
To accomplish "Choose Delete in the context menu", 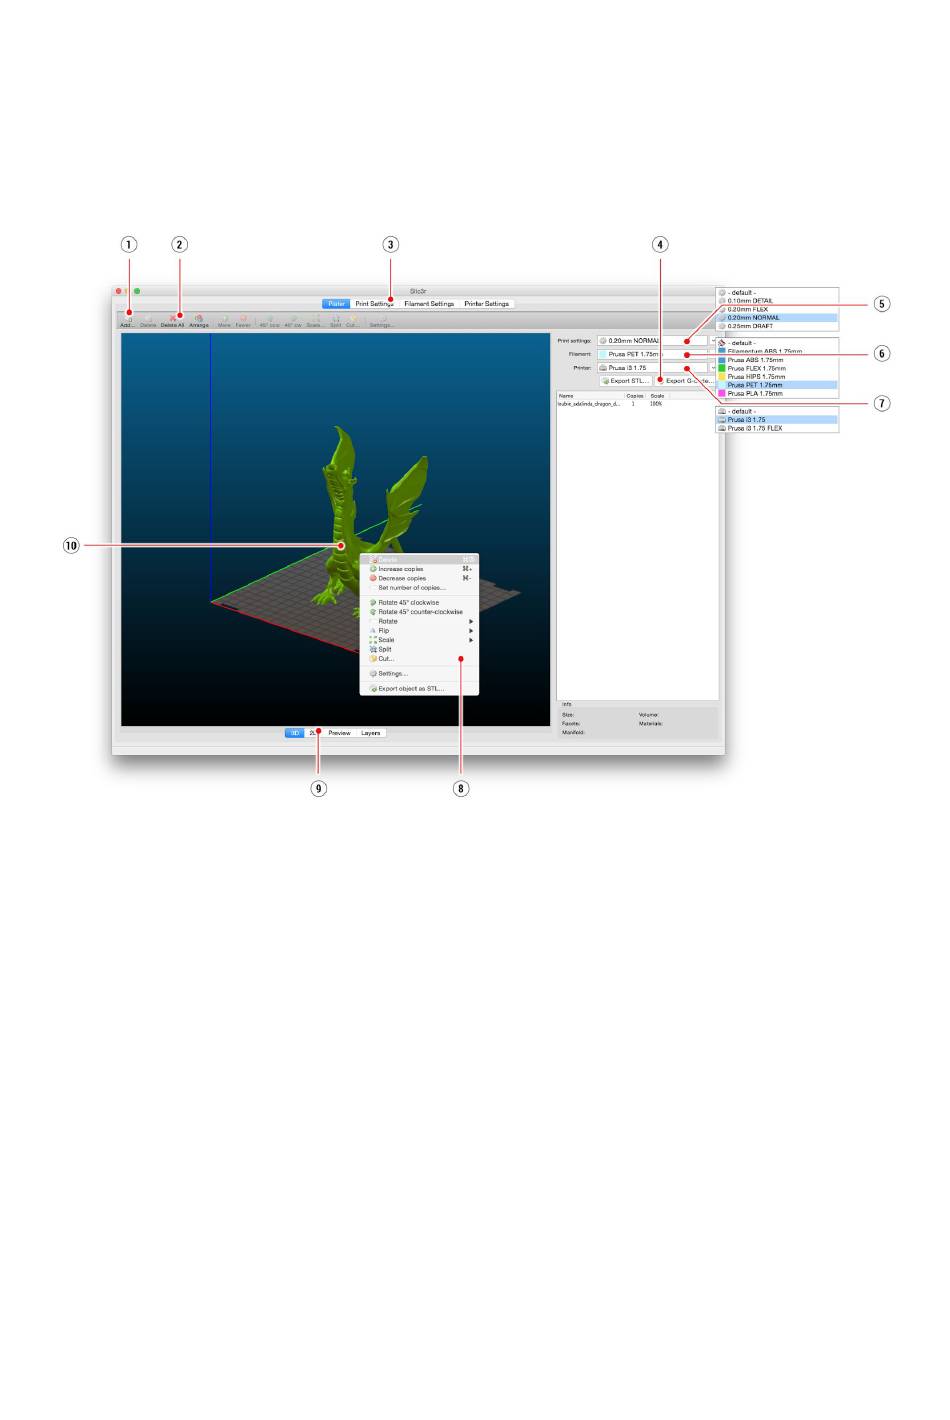I will click(x=419, y=560).
